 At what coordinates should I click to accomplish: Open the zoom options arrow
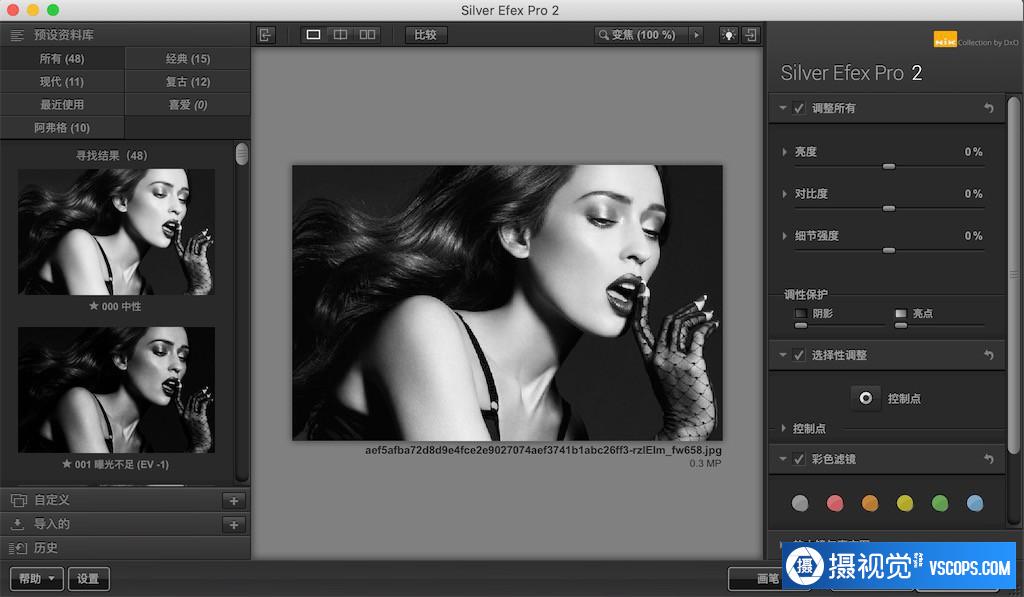pos(697,35)
